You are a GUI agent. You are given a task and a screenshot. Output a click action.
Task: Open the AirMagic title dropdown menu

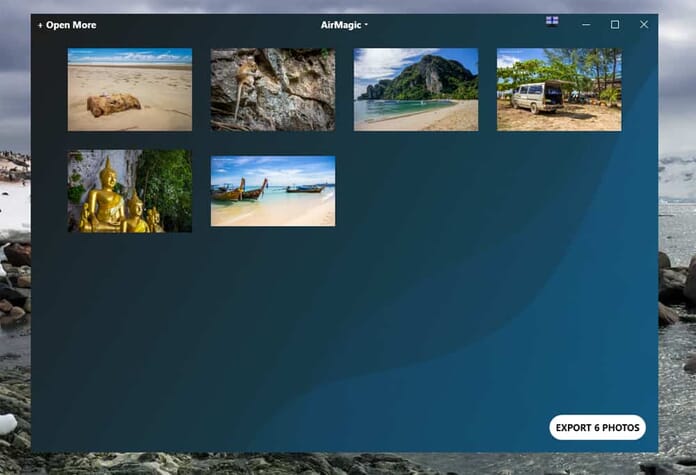(x=344, y=25)
